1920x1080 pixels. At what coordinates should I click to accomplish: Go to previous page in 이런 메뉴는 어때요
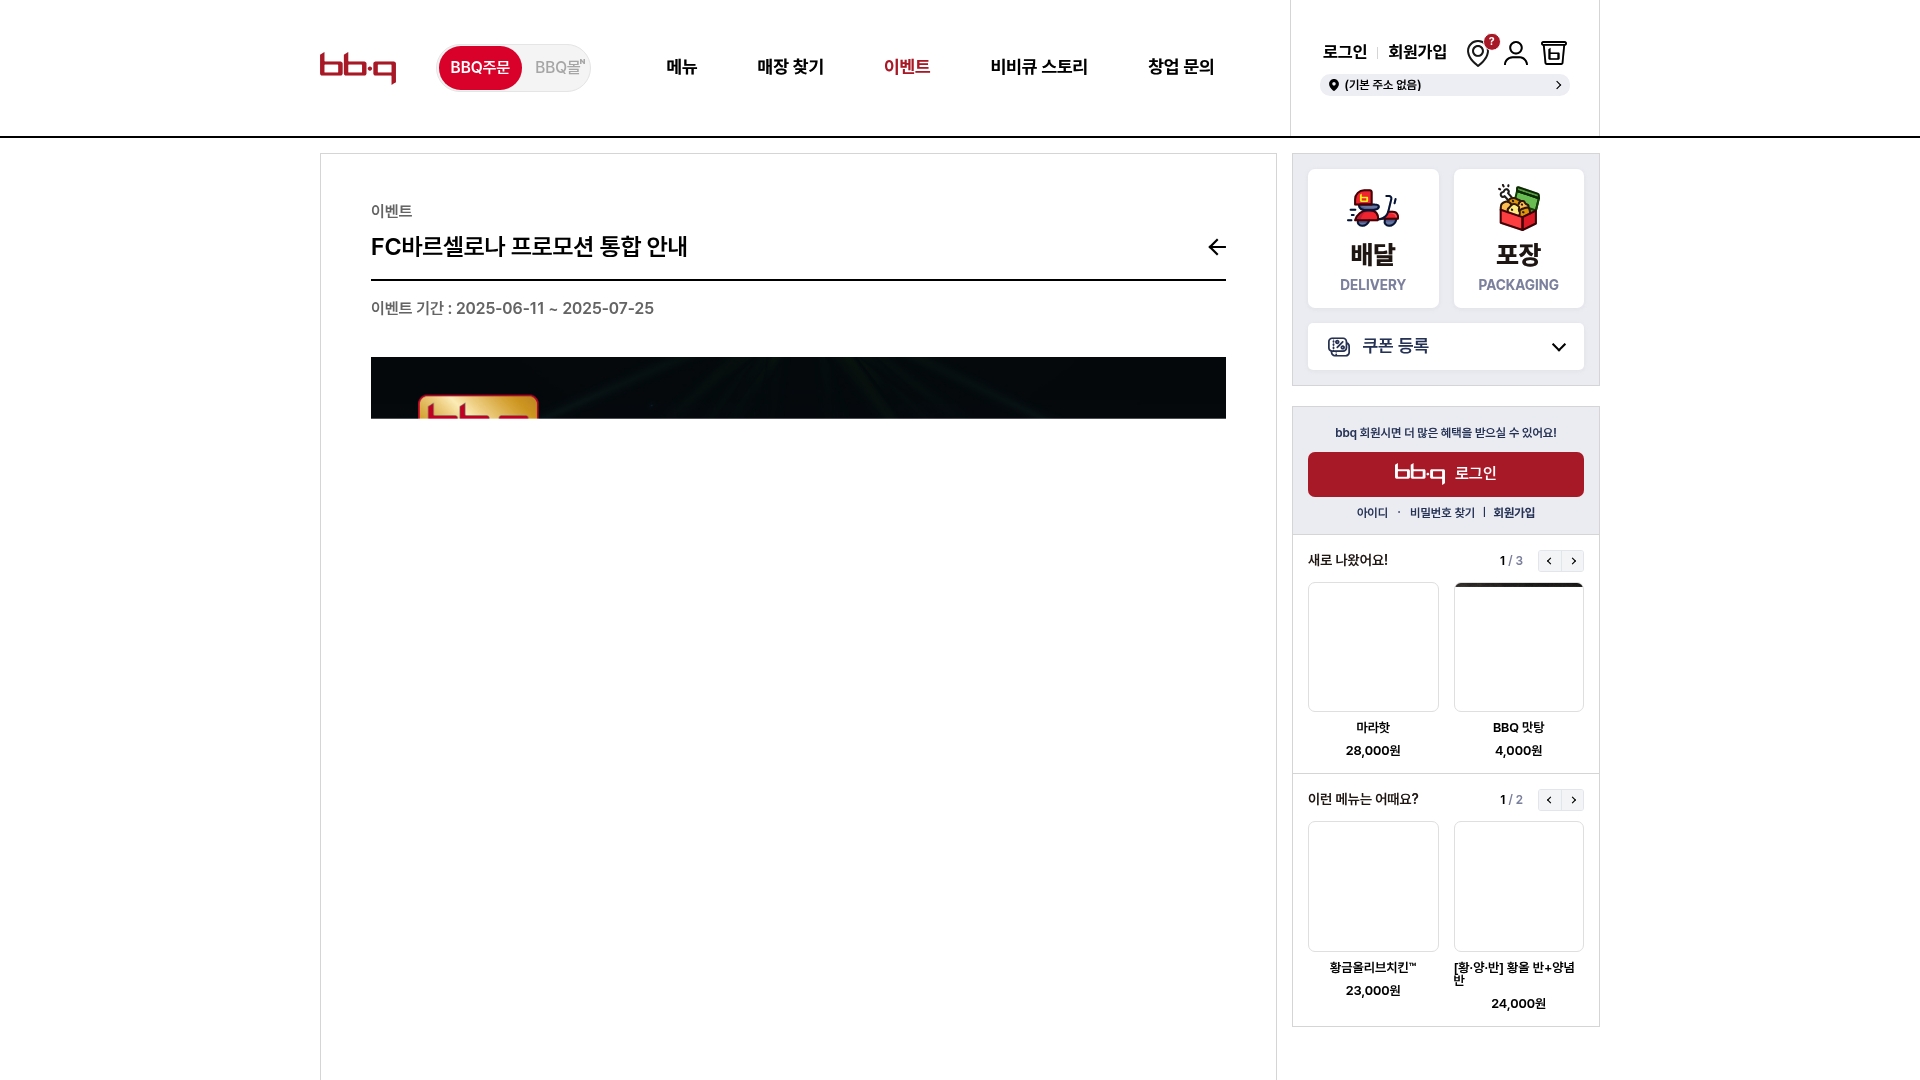pos(1549,800)
